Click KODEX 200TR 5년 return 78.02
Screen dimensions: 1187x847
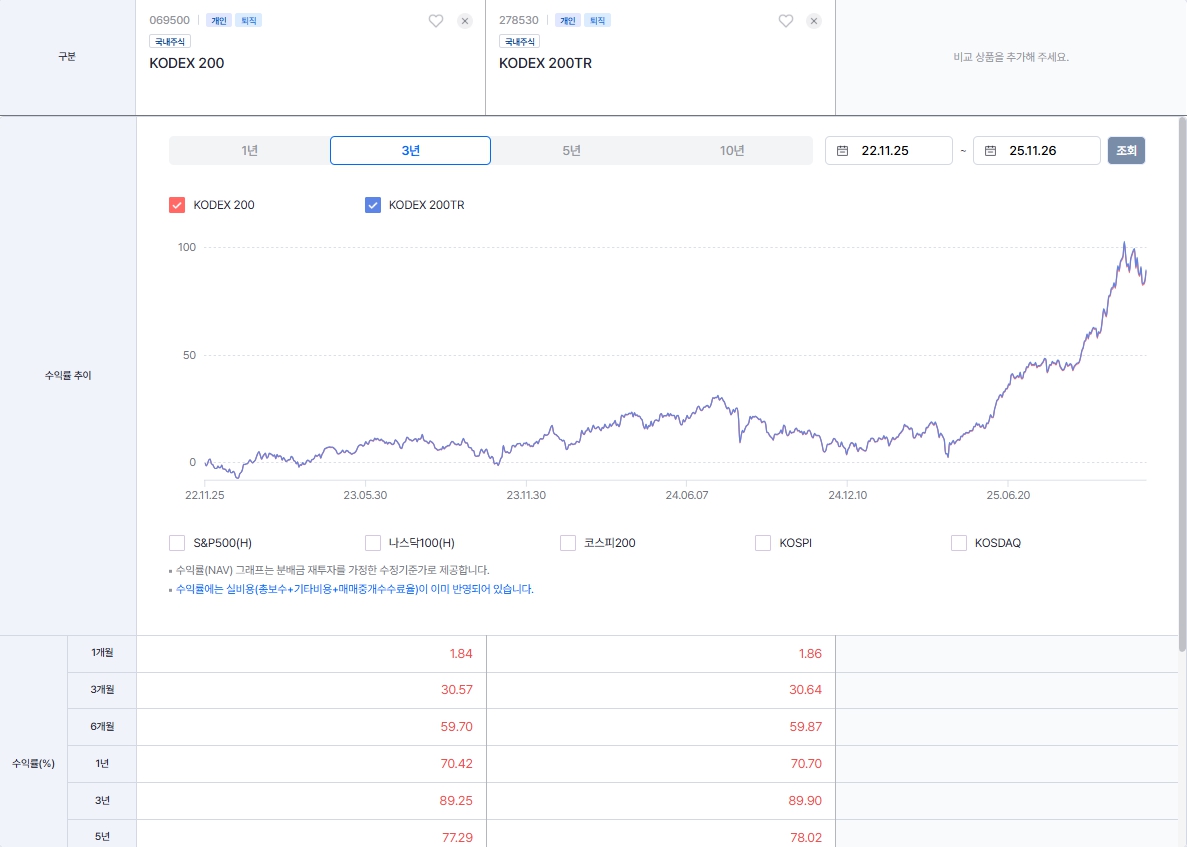[806, 838]
